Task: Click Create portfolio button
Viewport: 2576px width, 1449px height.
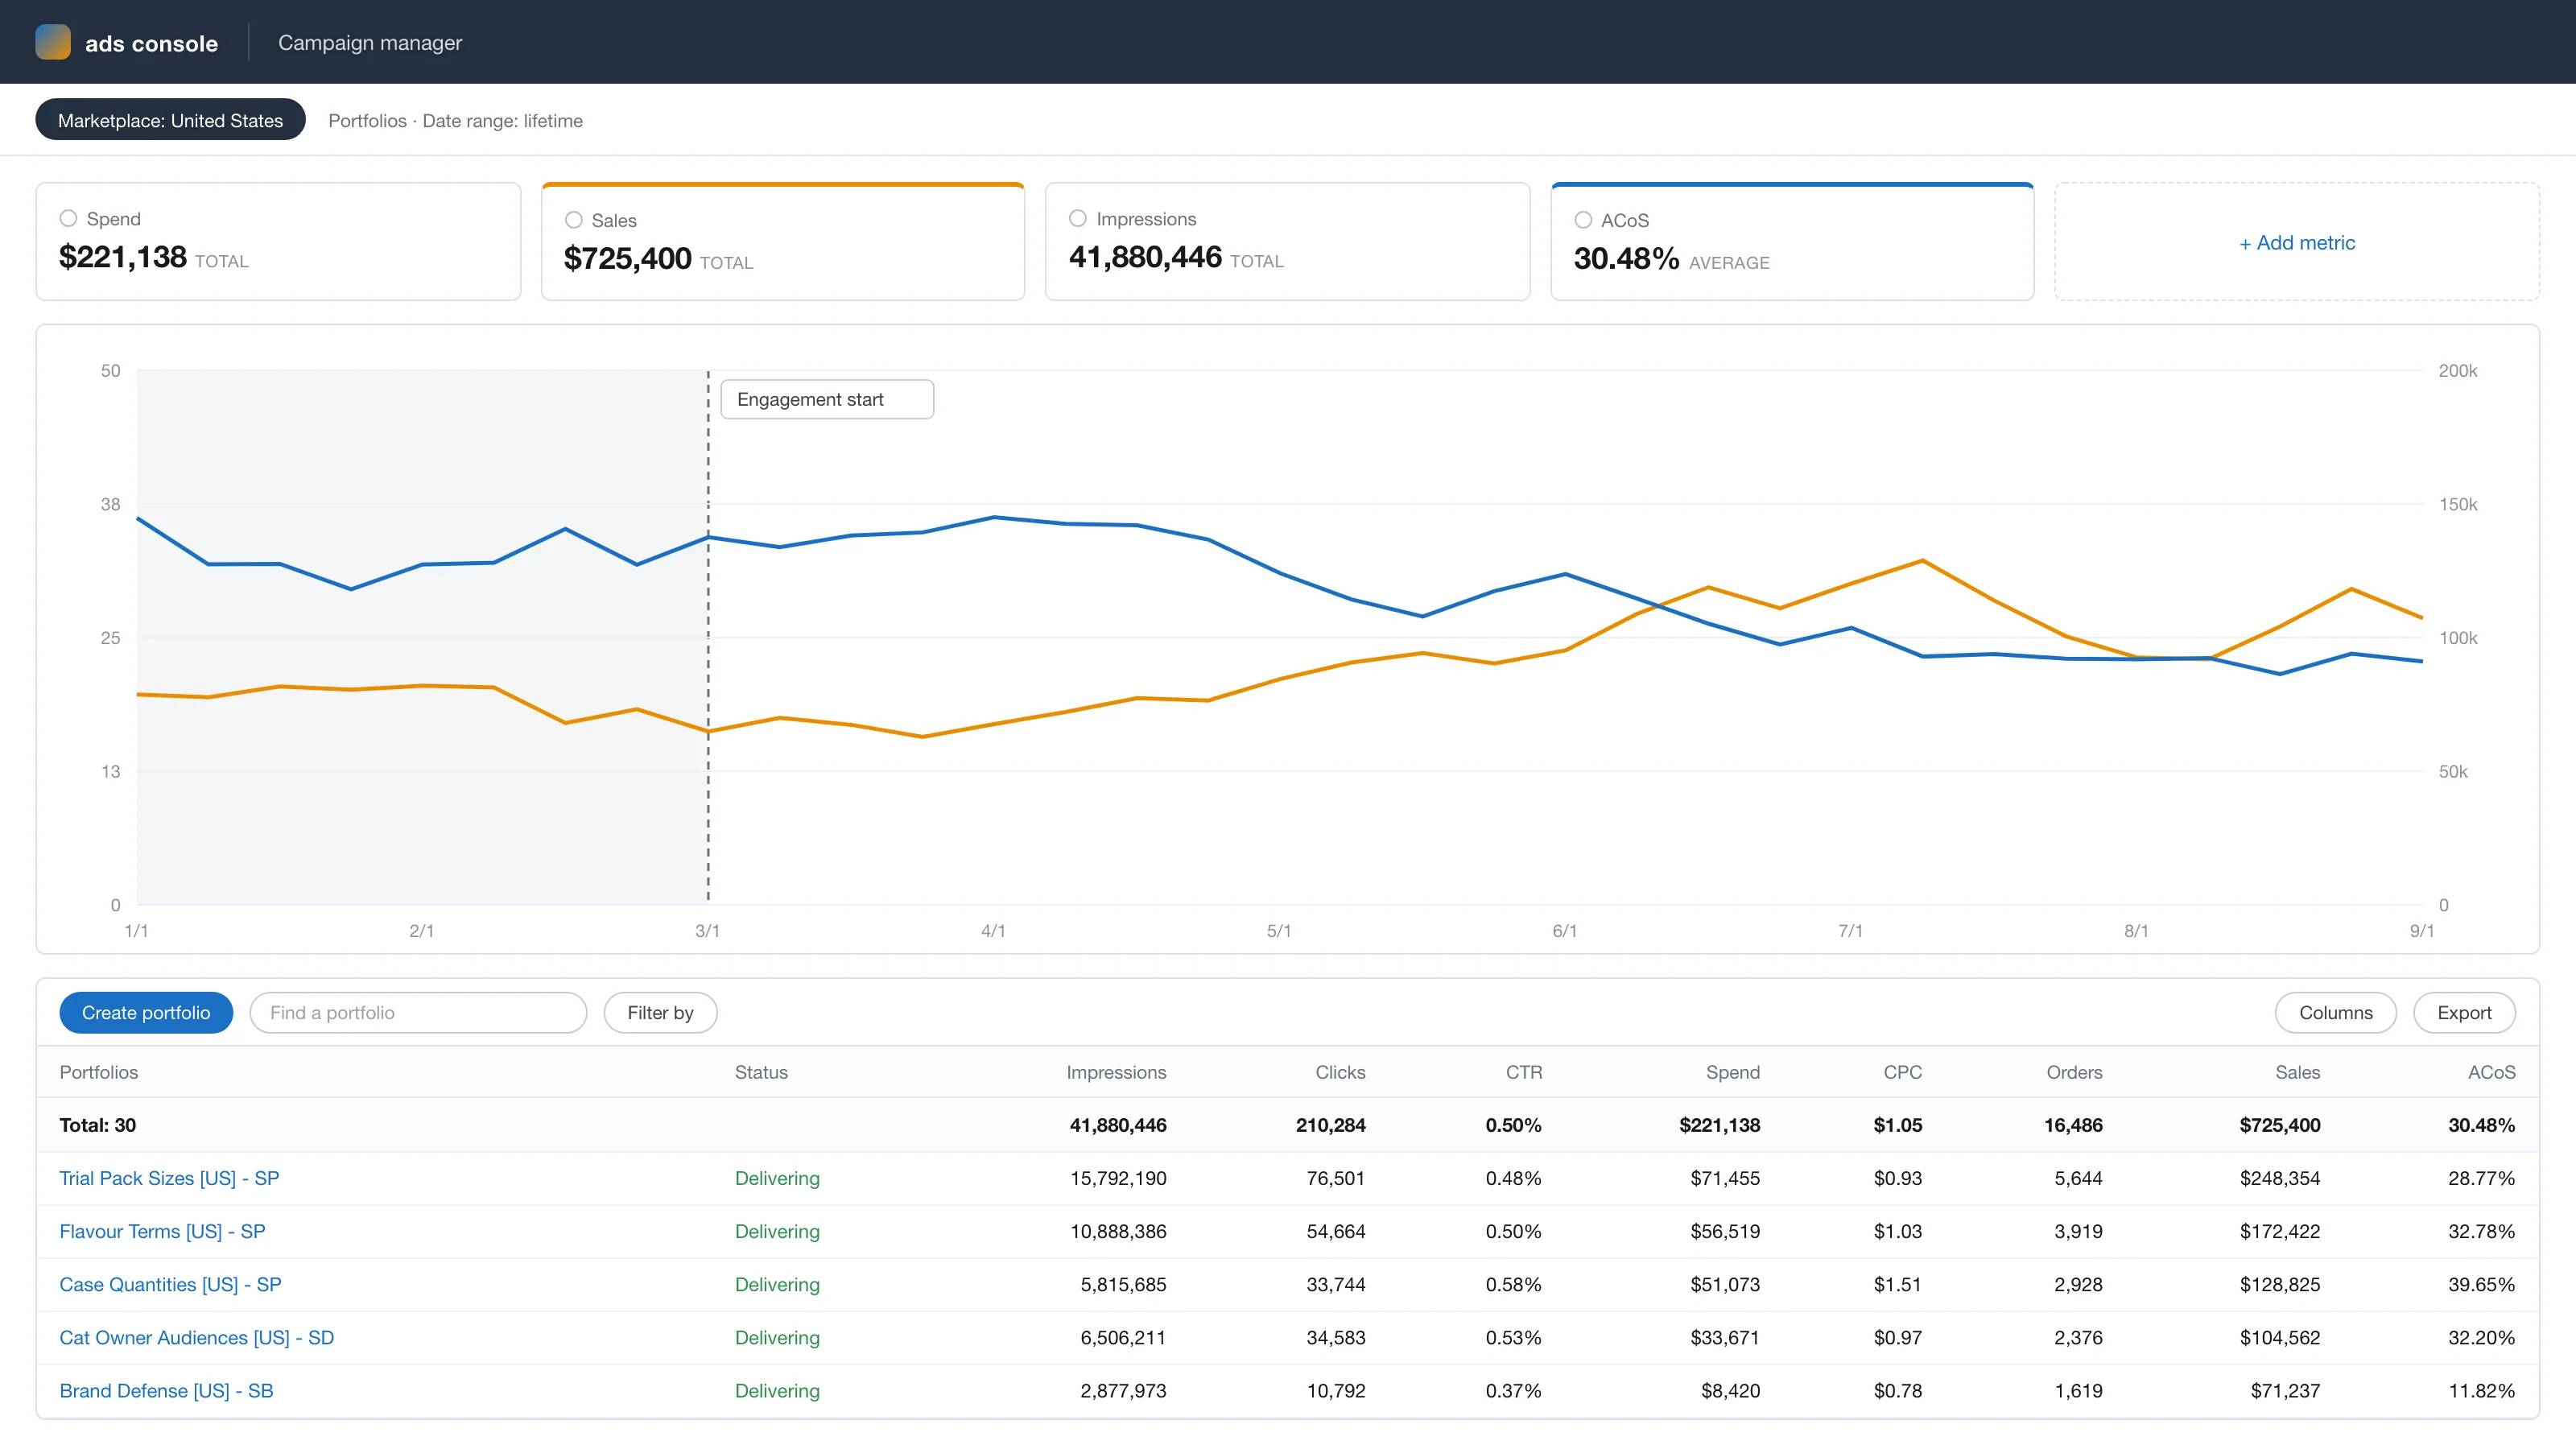Action: pyautogui.click(x=146, y=1012)
